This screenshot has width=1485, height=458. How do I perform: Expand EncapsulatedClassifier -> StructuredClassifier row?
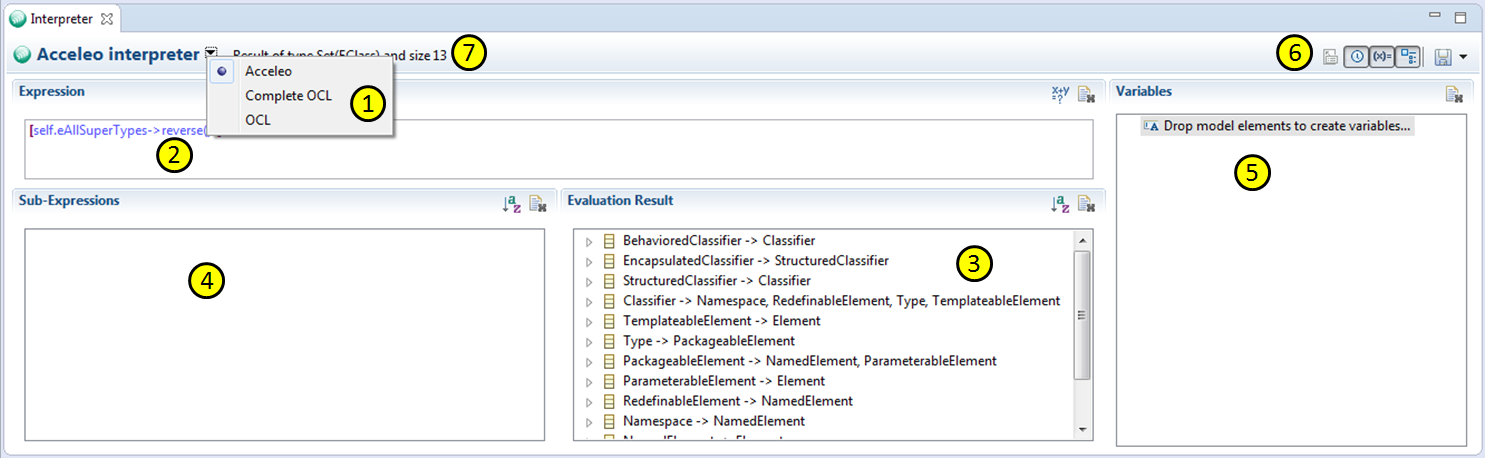[589, 261]
